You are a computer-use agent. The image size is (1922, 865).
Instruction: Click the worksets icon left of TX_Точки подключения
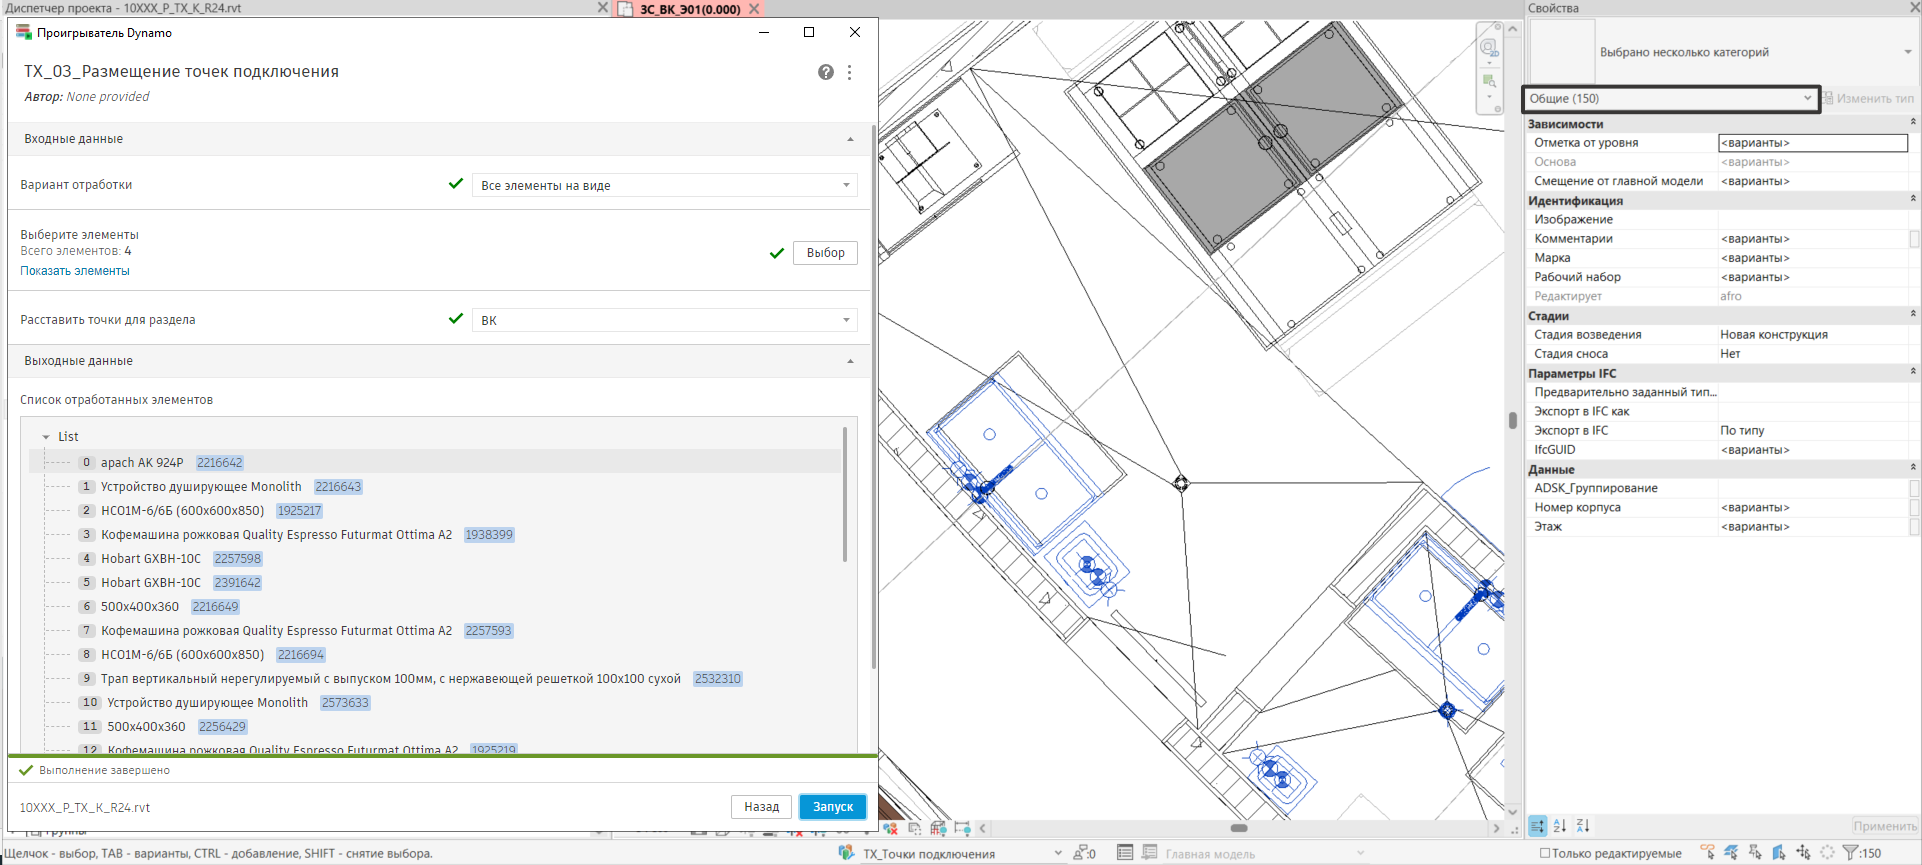[x=847, y=853]
